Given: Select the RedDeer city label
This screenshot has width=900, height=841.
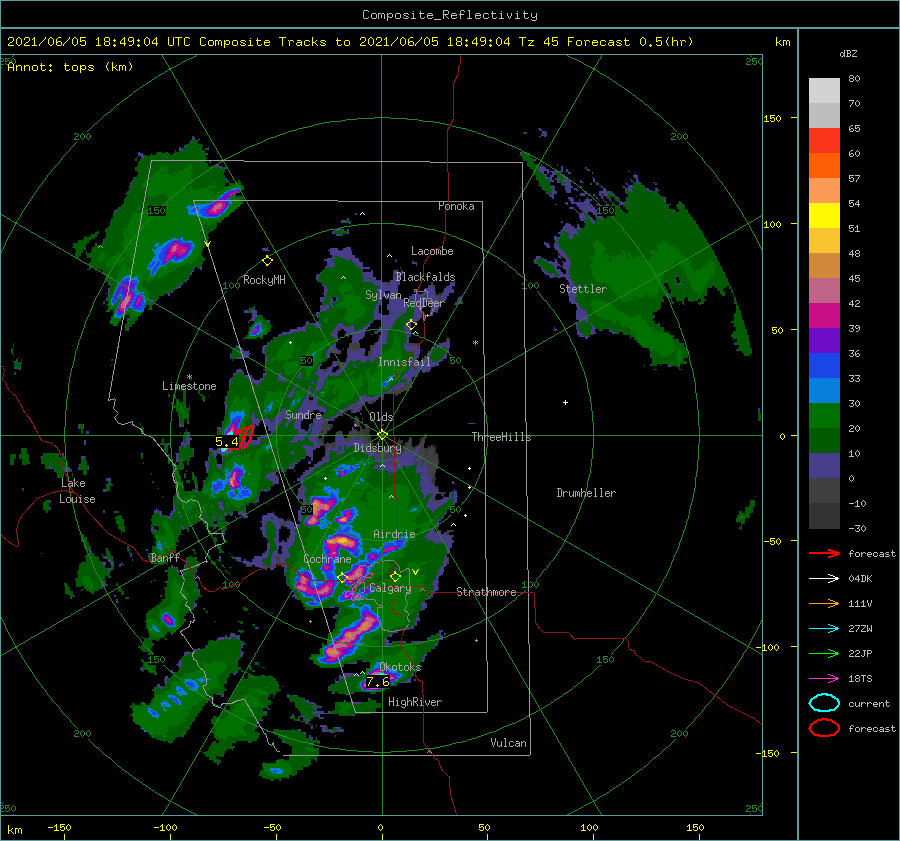Looking at the screenshot, I should 424,303.
